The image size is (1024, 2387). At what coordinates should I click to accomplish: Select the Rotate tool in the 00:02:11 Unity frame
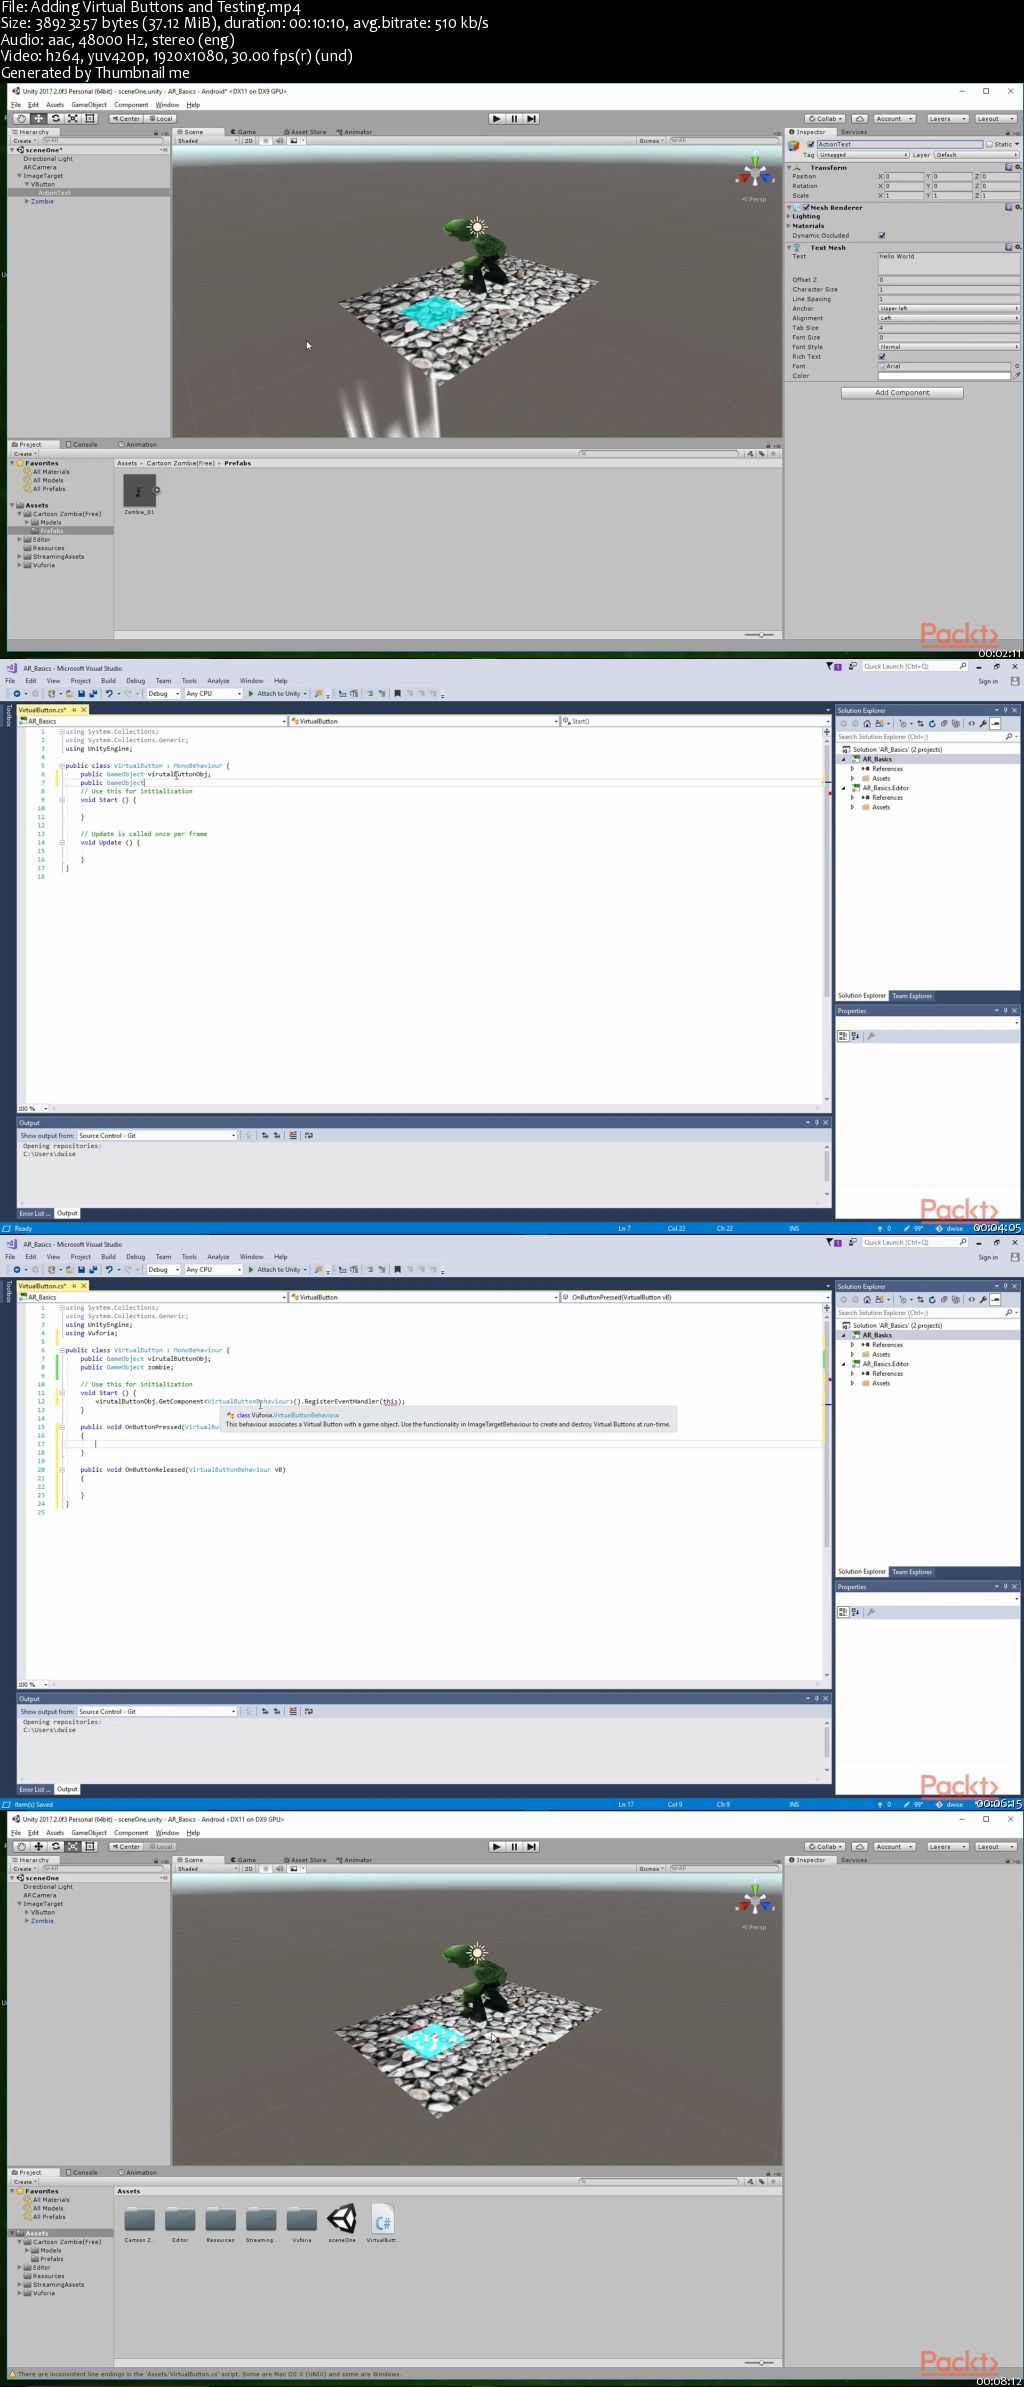click(55, 118)
